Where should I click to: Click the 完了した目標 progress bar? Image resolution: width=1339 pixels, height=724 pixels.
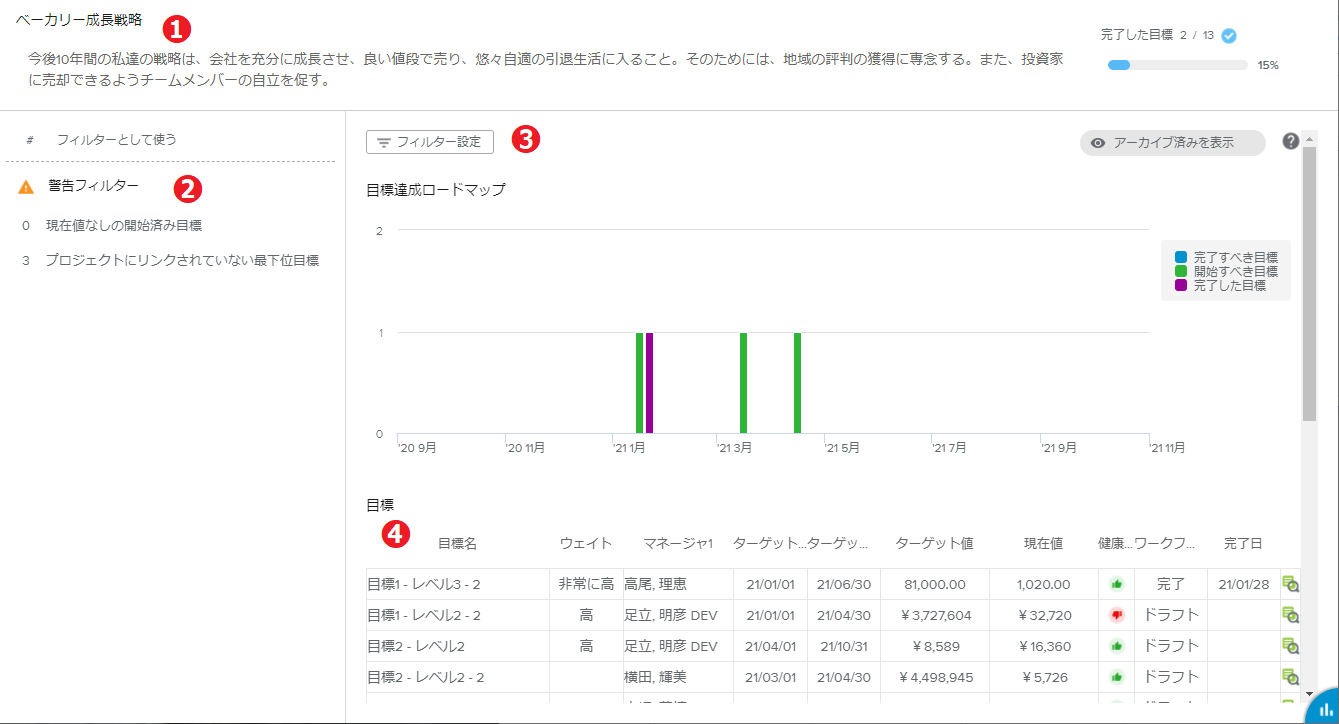tap(1177, 65)
